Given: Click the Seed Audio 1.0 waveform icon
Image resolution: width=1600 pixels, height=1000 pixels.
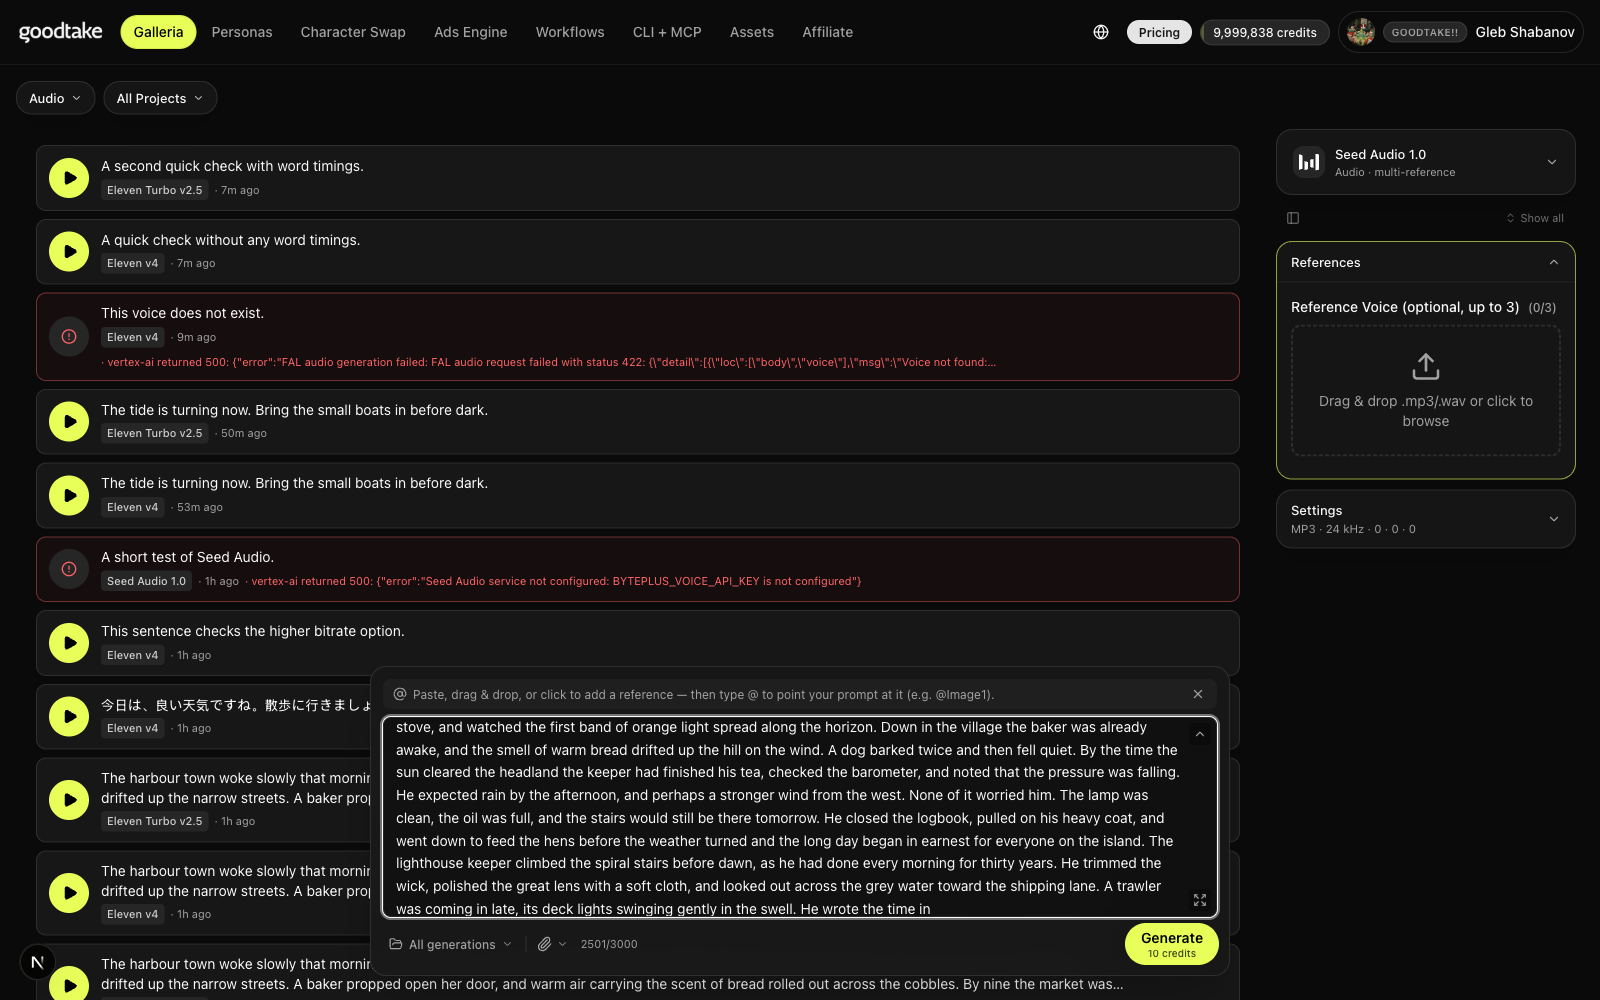Looking at the screenshot, I should 1309,162.
